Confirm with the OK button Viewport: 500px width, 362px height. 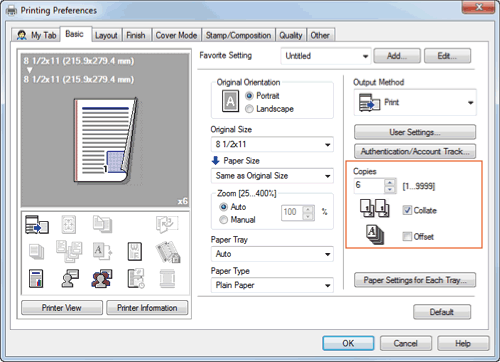click(x=348, y=343)
